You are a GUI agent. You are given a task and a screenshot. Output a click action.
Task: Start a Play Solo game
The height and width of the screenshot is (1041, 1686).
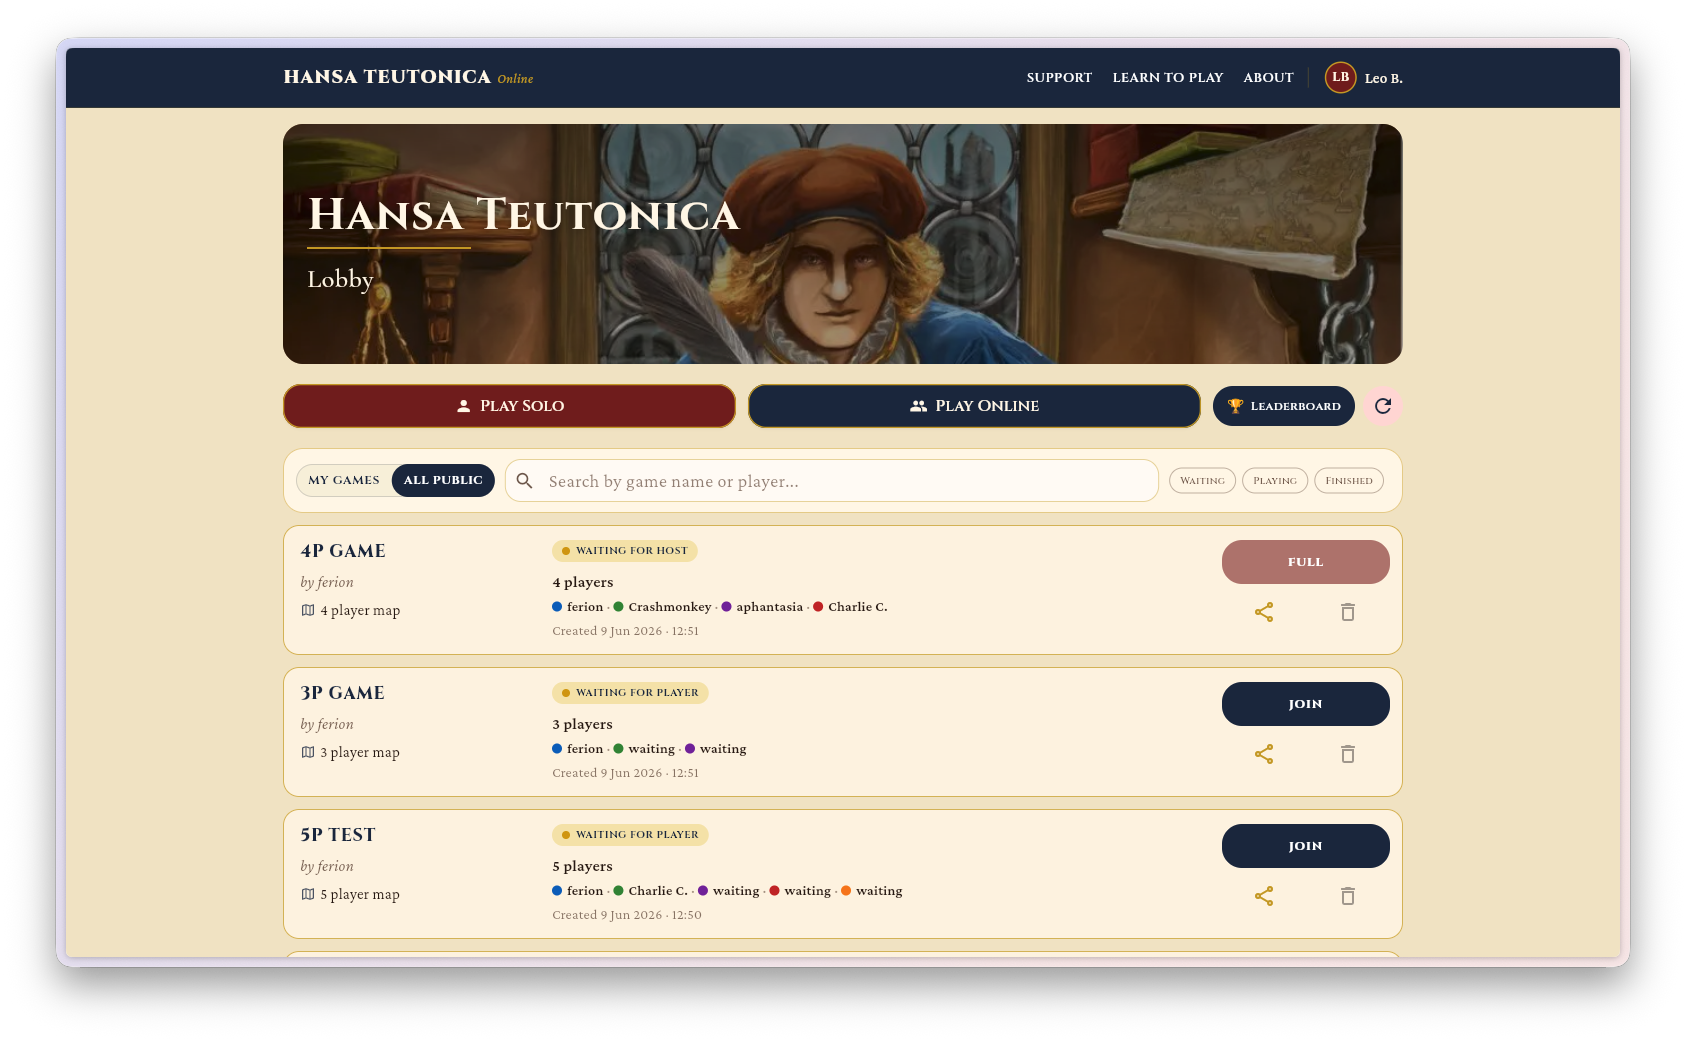coord(509,406)
